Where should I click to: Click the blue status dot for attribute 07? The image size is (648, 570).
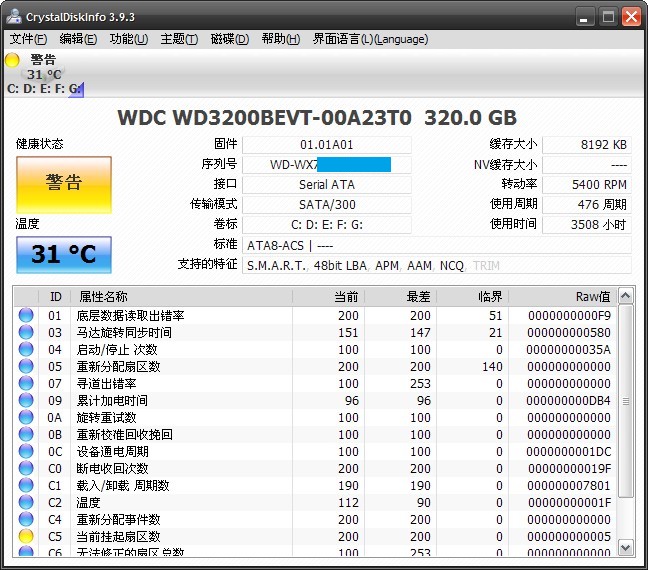[x=26, y=383]
